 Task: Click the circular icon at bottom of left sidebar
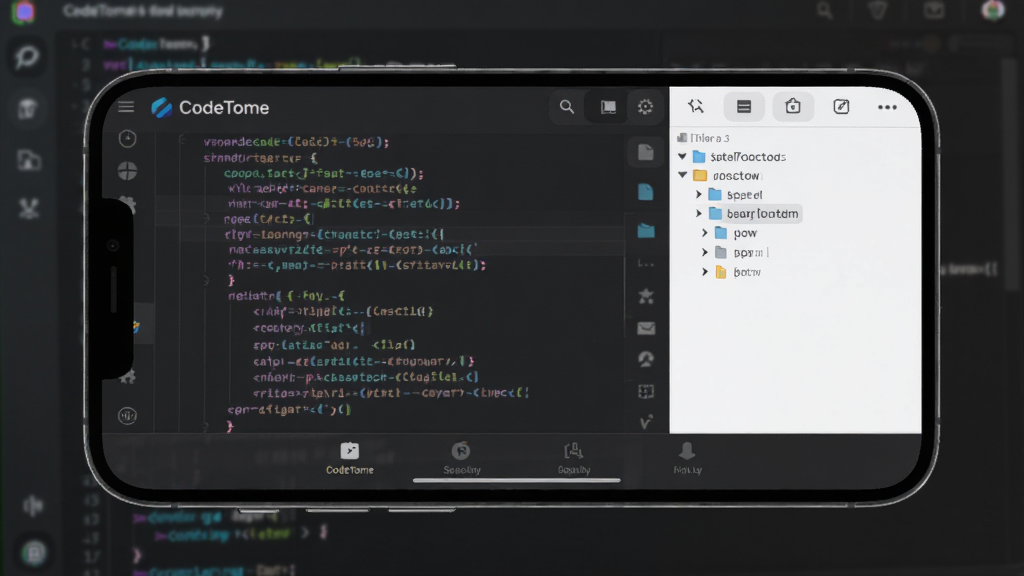(x=127, y=415)
